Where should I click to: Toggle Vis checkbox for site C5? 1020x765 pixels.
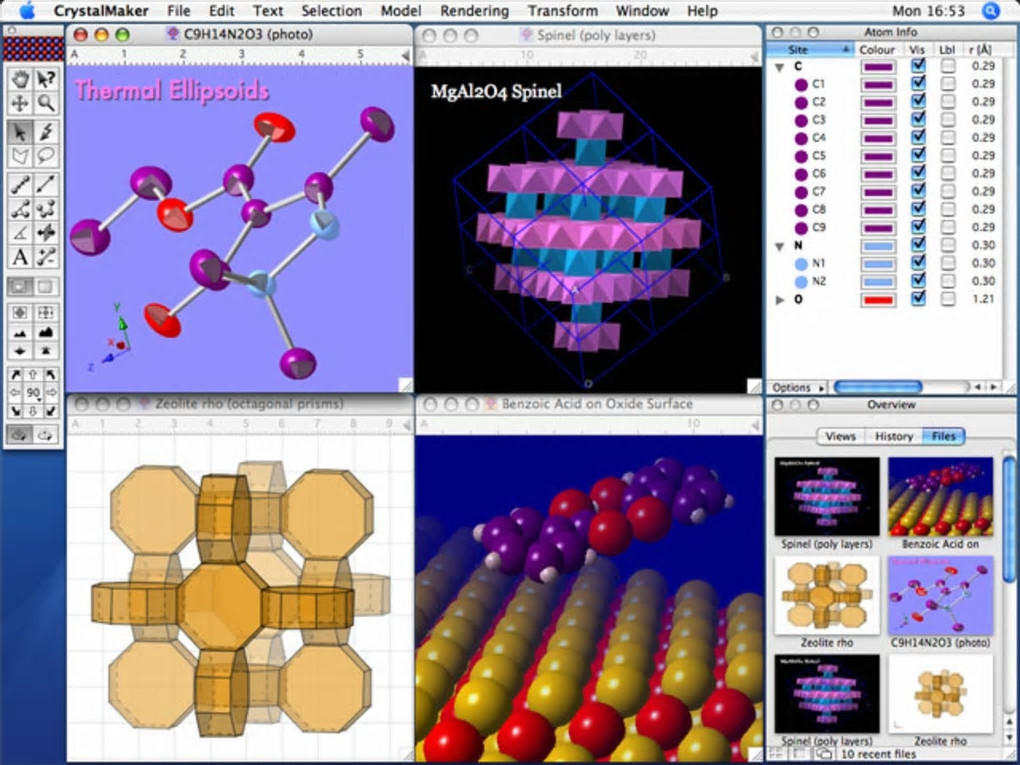(x=918, y=155)
